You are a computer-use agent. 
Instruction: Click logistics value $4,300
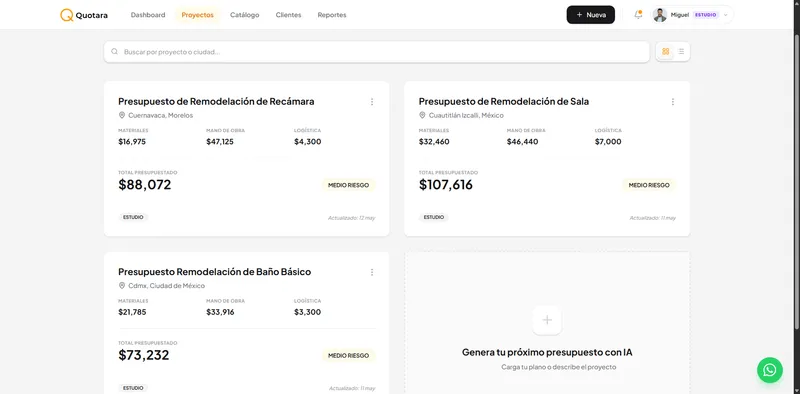tap(308, 141)
